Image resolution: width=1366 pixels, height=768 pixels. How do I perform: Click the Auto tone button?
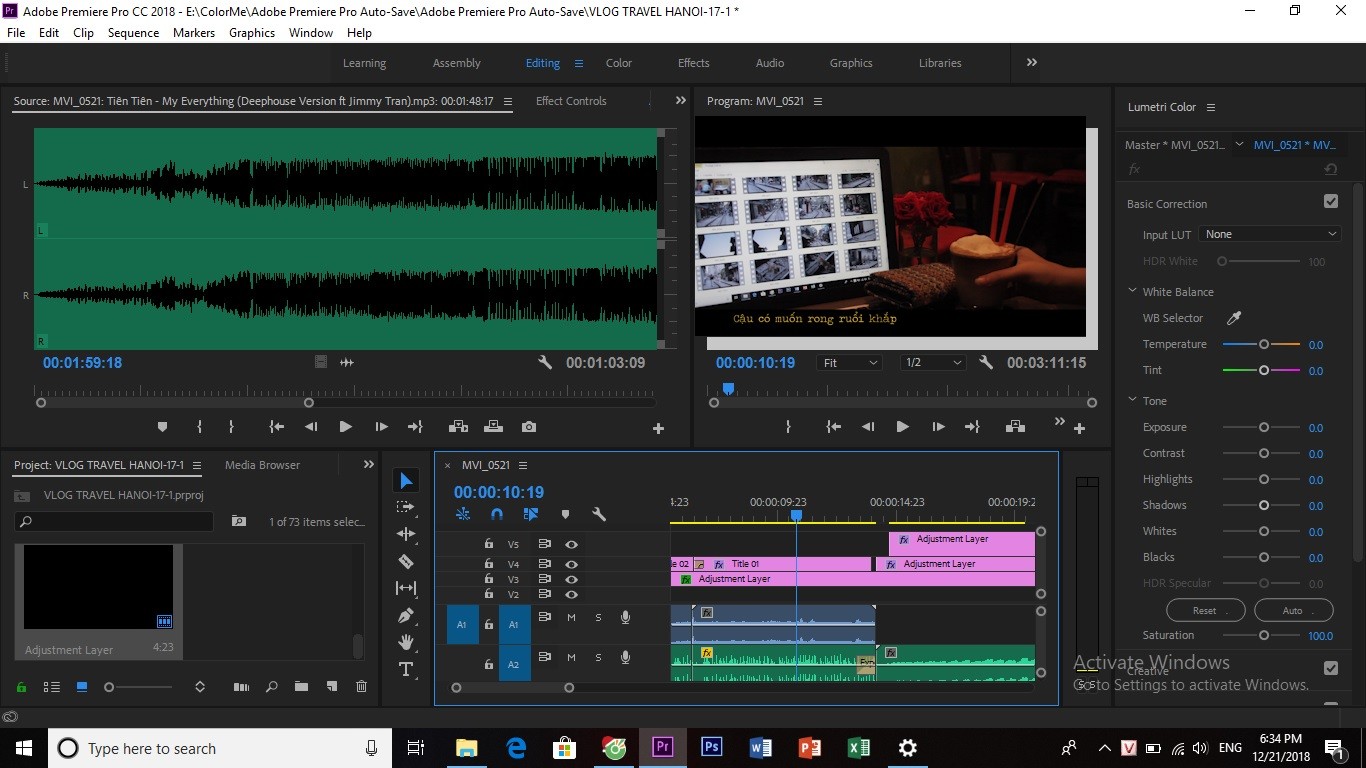(x=1293, y=610)
